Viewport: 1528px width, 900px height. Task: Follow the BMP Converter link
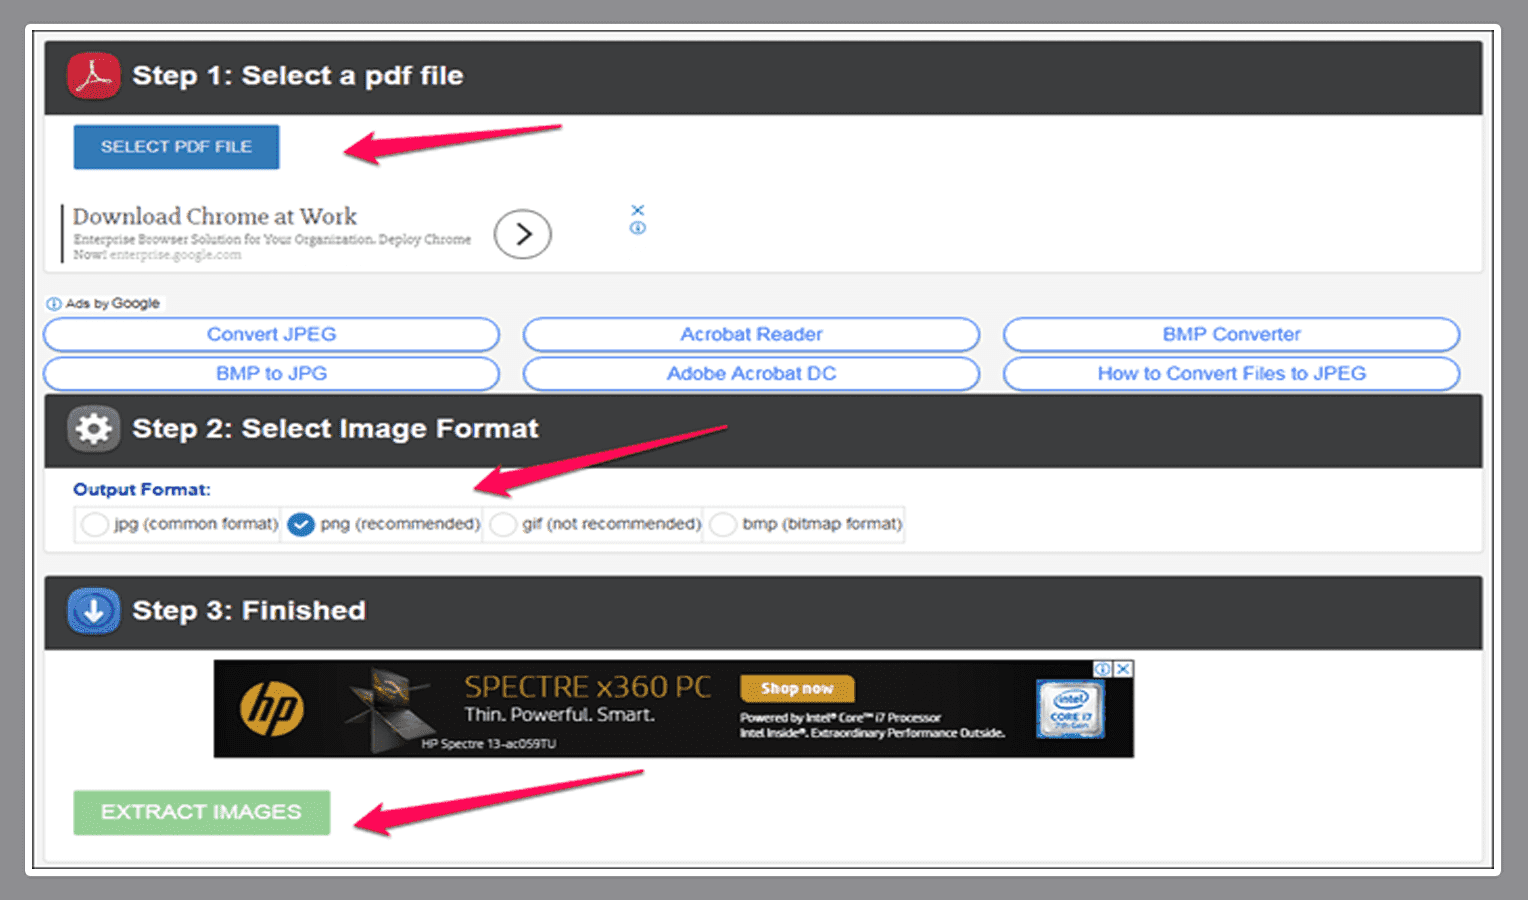[x=1231, y=335]
